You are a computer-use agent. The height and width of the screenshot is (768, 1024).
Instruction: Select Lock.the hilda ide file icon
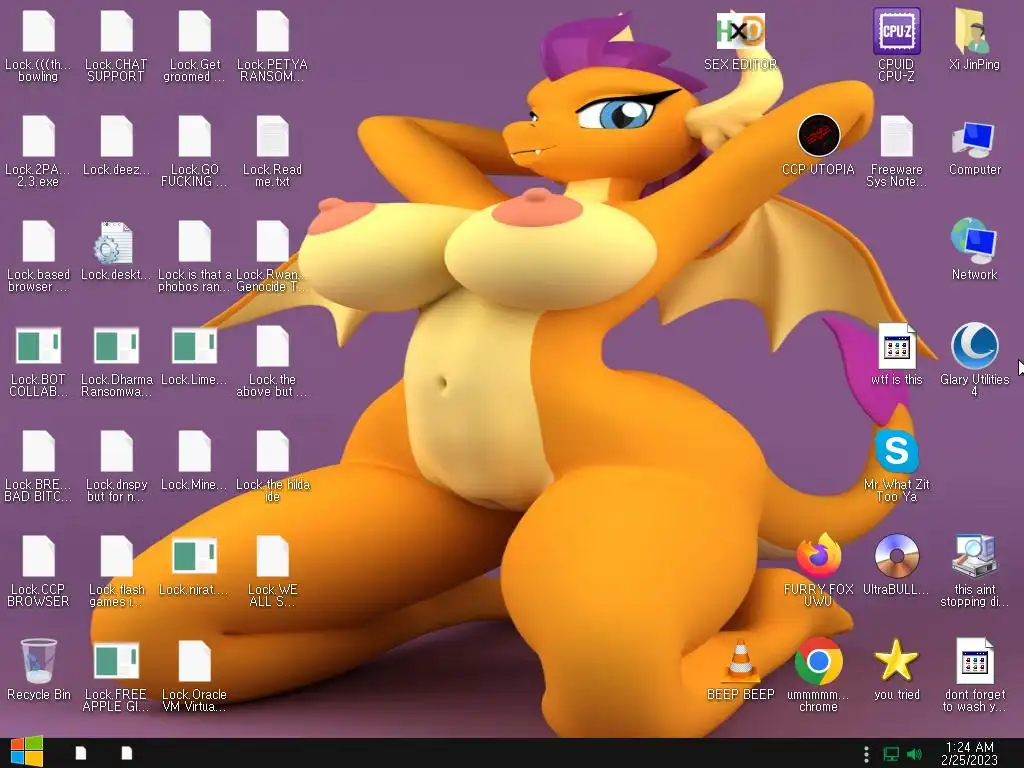[x=272, y=451]
